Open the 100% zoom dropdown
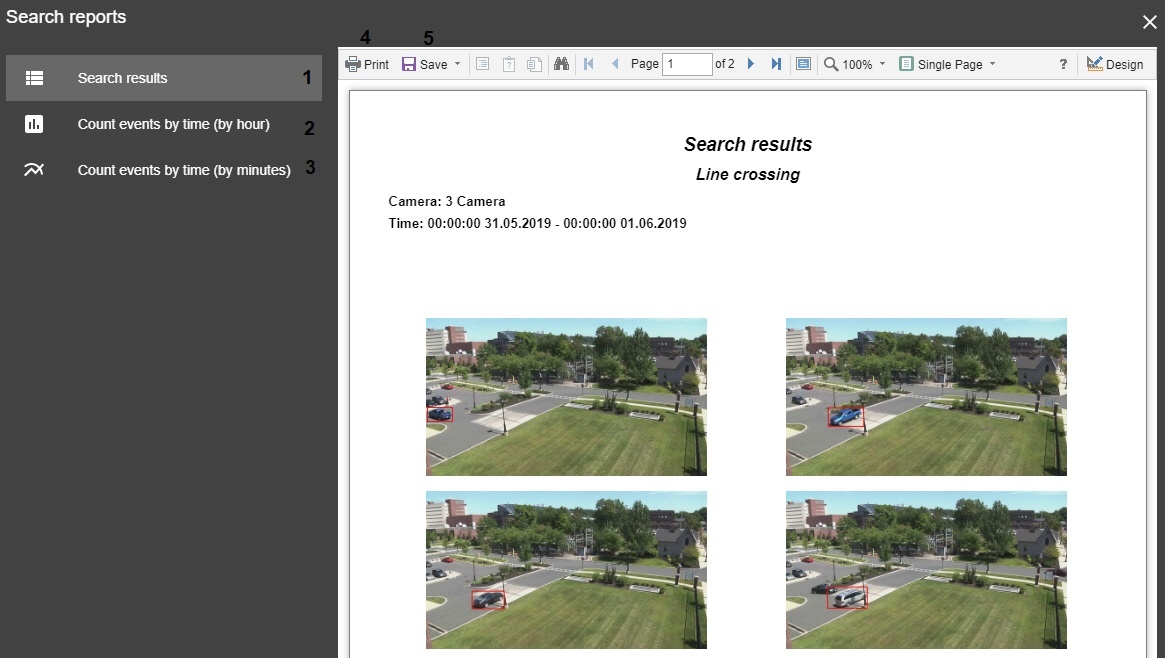This screenshot has height=658, width=1165. tap(855, 64)
